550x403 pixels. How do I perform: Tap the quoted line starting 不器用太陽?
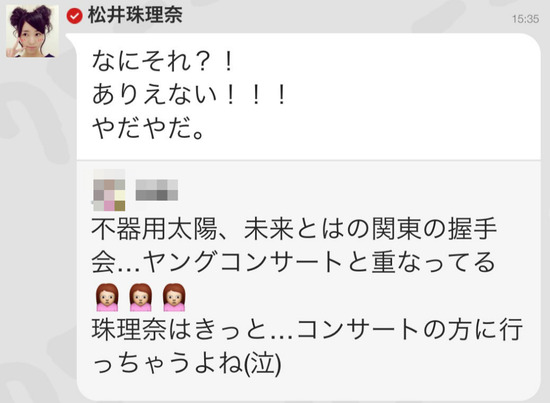point(294,229)
